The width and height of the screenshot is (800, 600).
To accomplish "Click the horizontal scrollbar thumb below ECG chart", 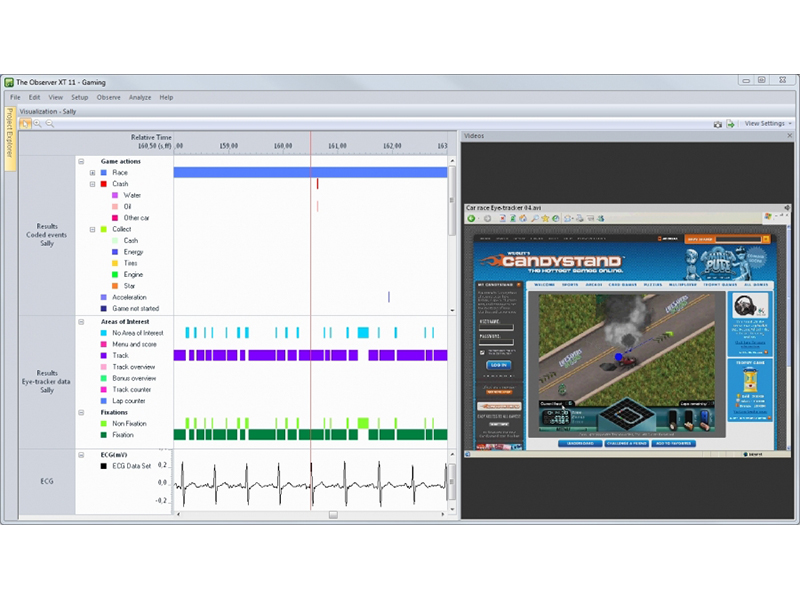I will pos(333,515).
